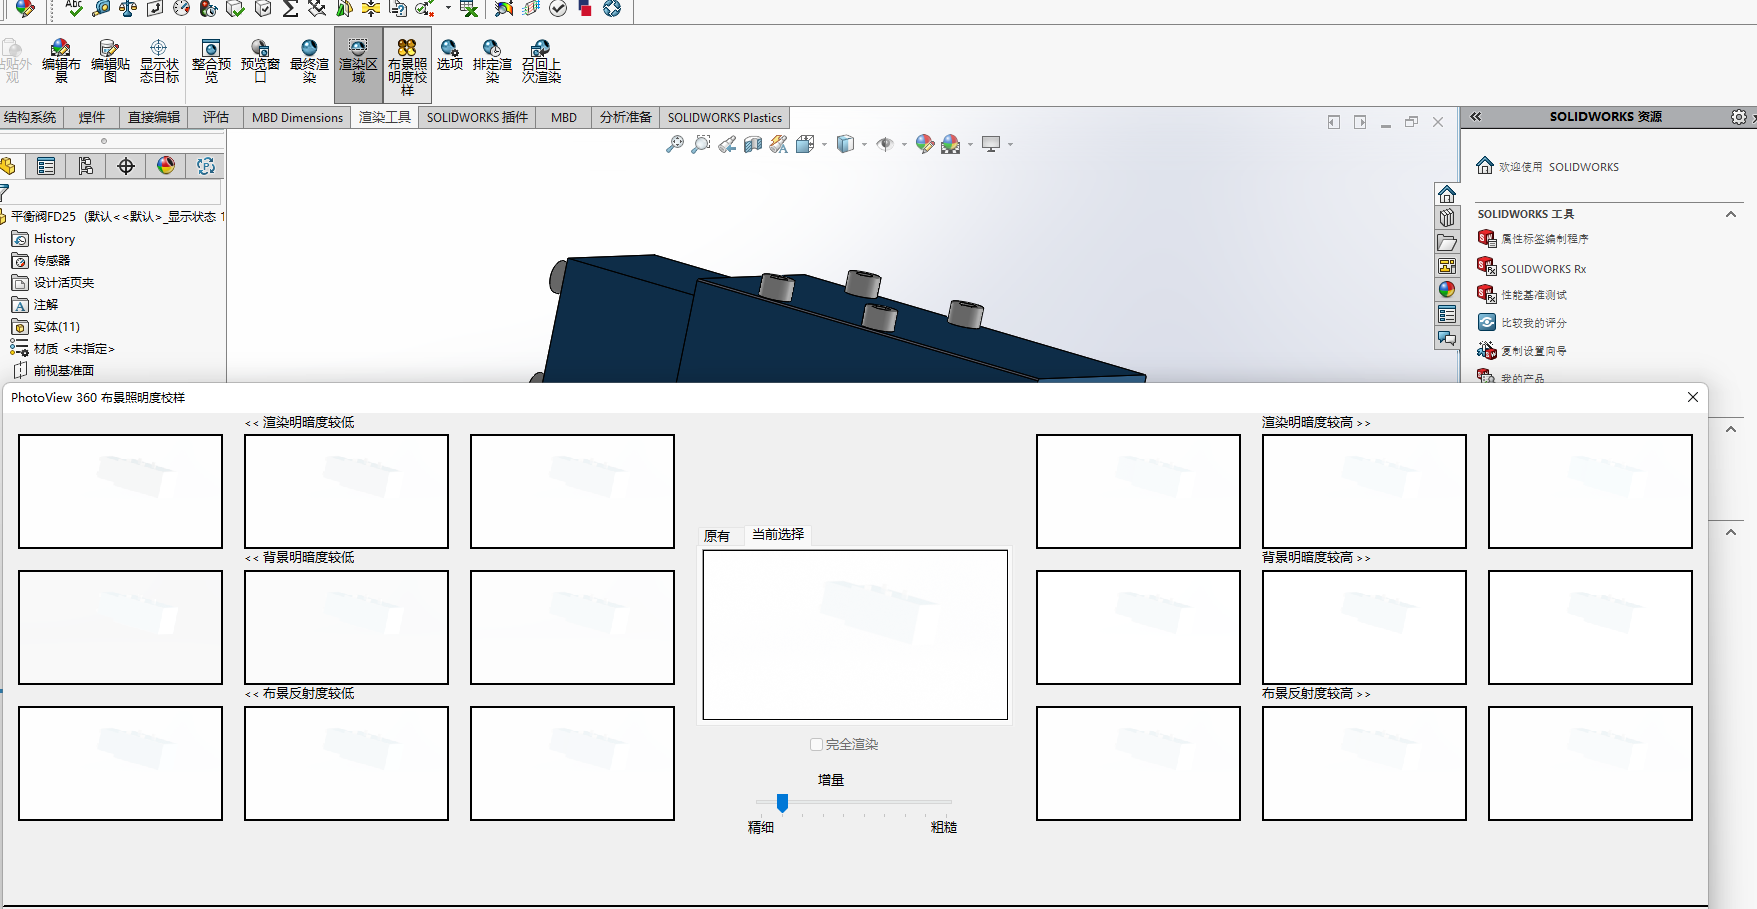This screenshot has width=1757, height=909.
Task: Click the ABC spelling check toolbar icon
Action: pyautogui.click(x=74, y=8)
